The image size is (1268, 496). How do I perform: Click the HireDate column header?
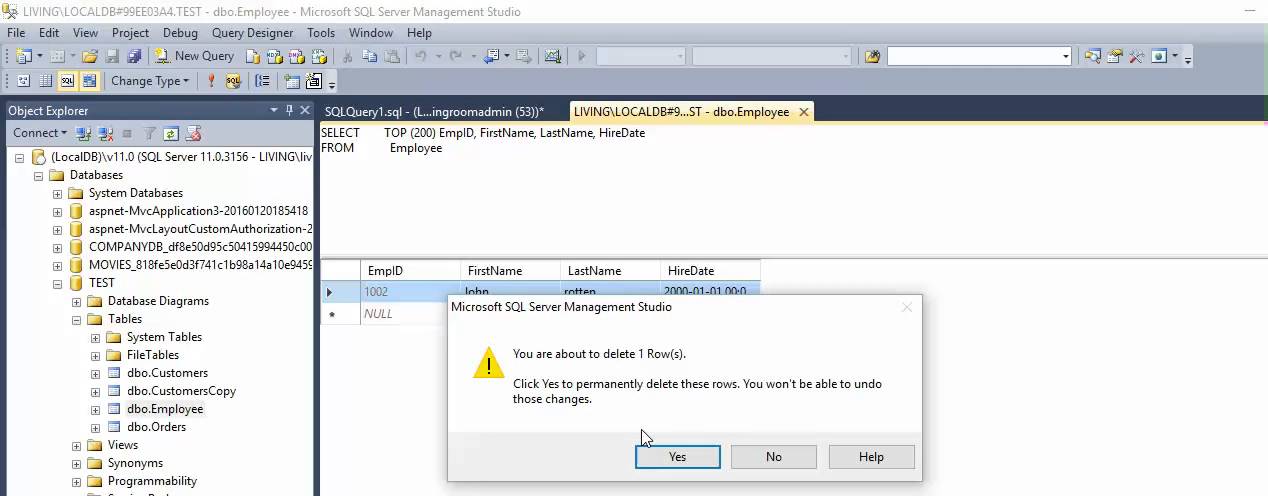pyautogui.click(x=711, y=271)
